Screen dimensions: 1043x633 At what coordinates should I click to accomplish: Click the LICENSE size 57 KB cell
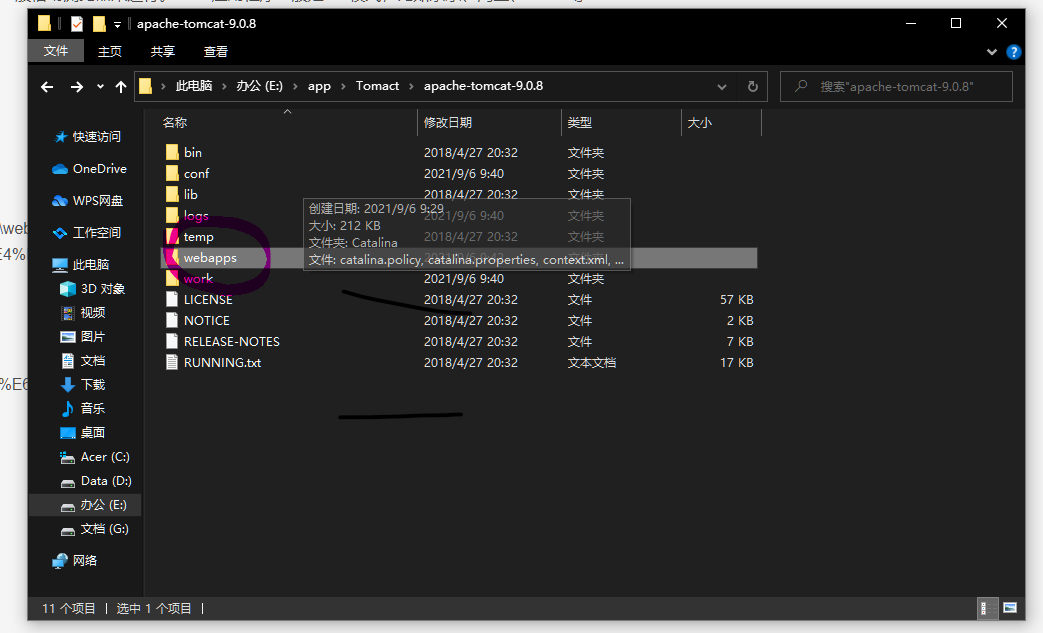click(736, 300)
